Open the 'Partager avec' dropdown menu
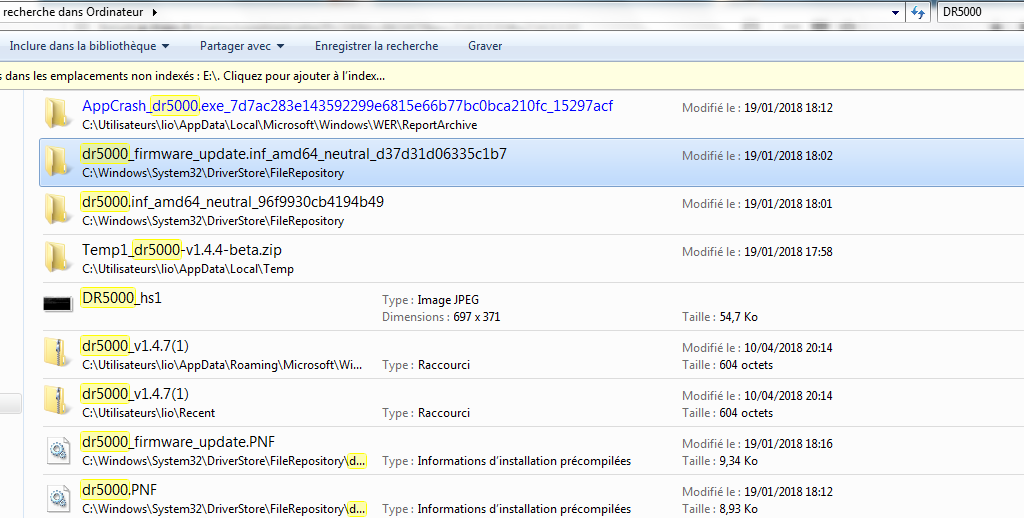Viewport: 1024px width, 518px height. coord(242,46)
